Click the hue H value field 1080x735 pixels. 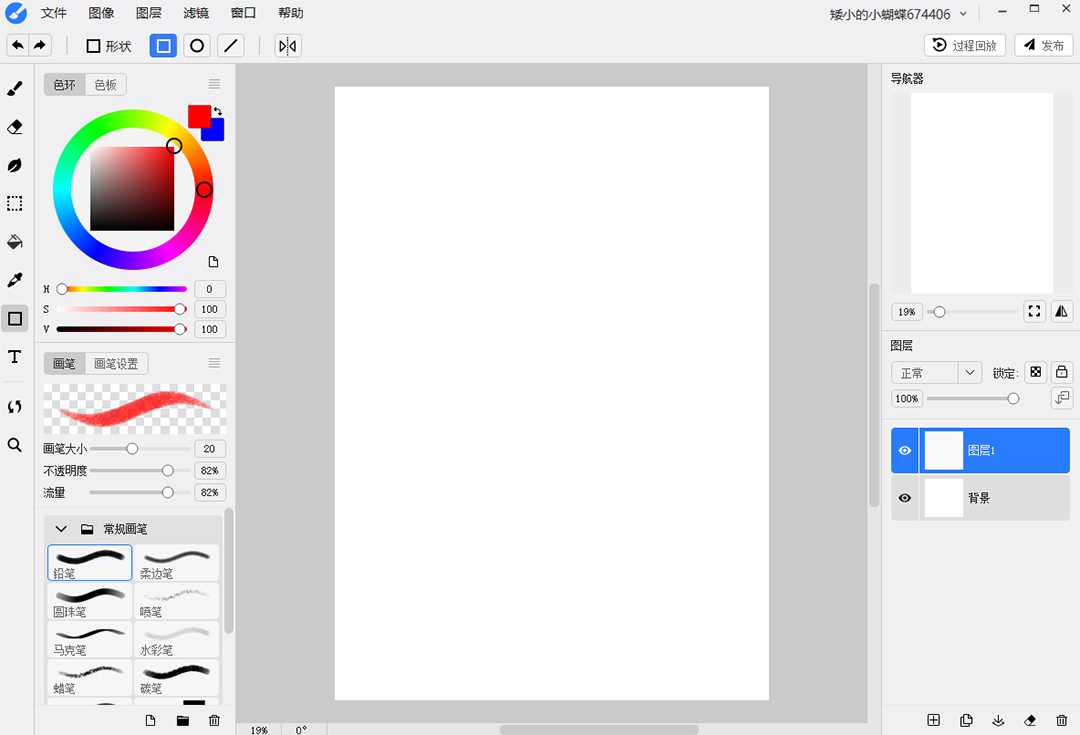[209, 289]
